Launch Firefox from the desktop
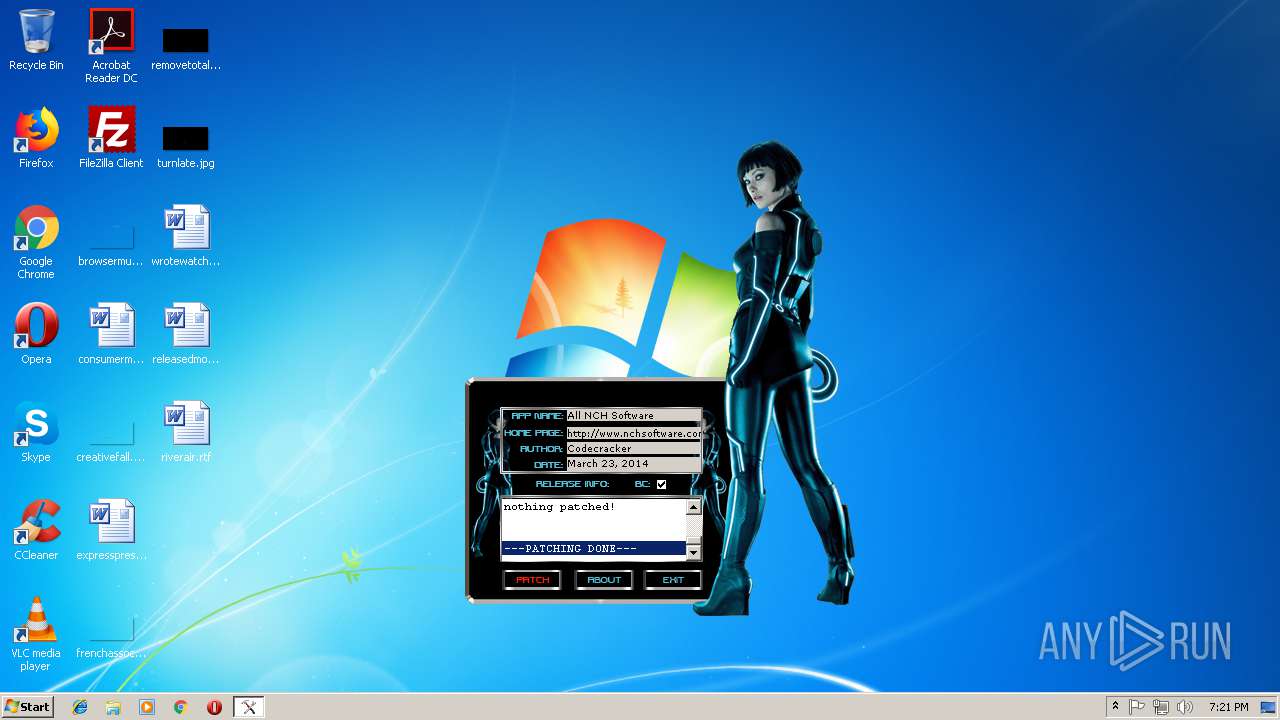The image size is (1280, 720). (36, 138)
